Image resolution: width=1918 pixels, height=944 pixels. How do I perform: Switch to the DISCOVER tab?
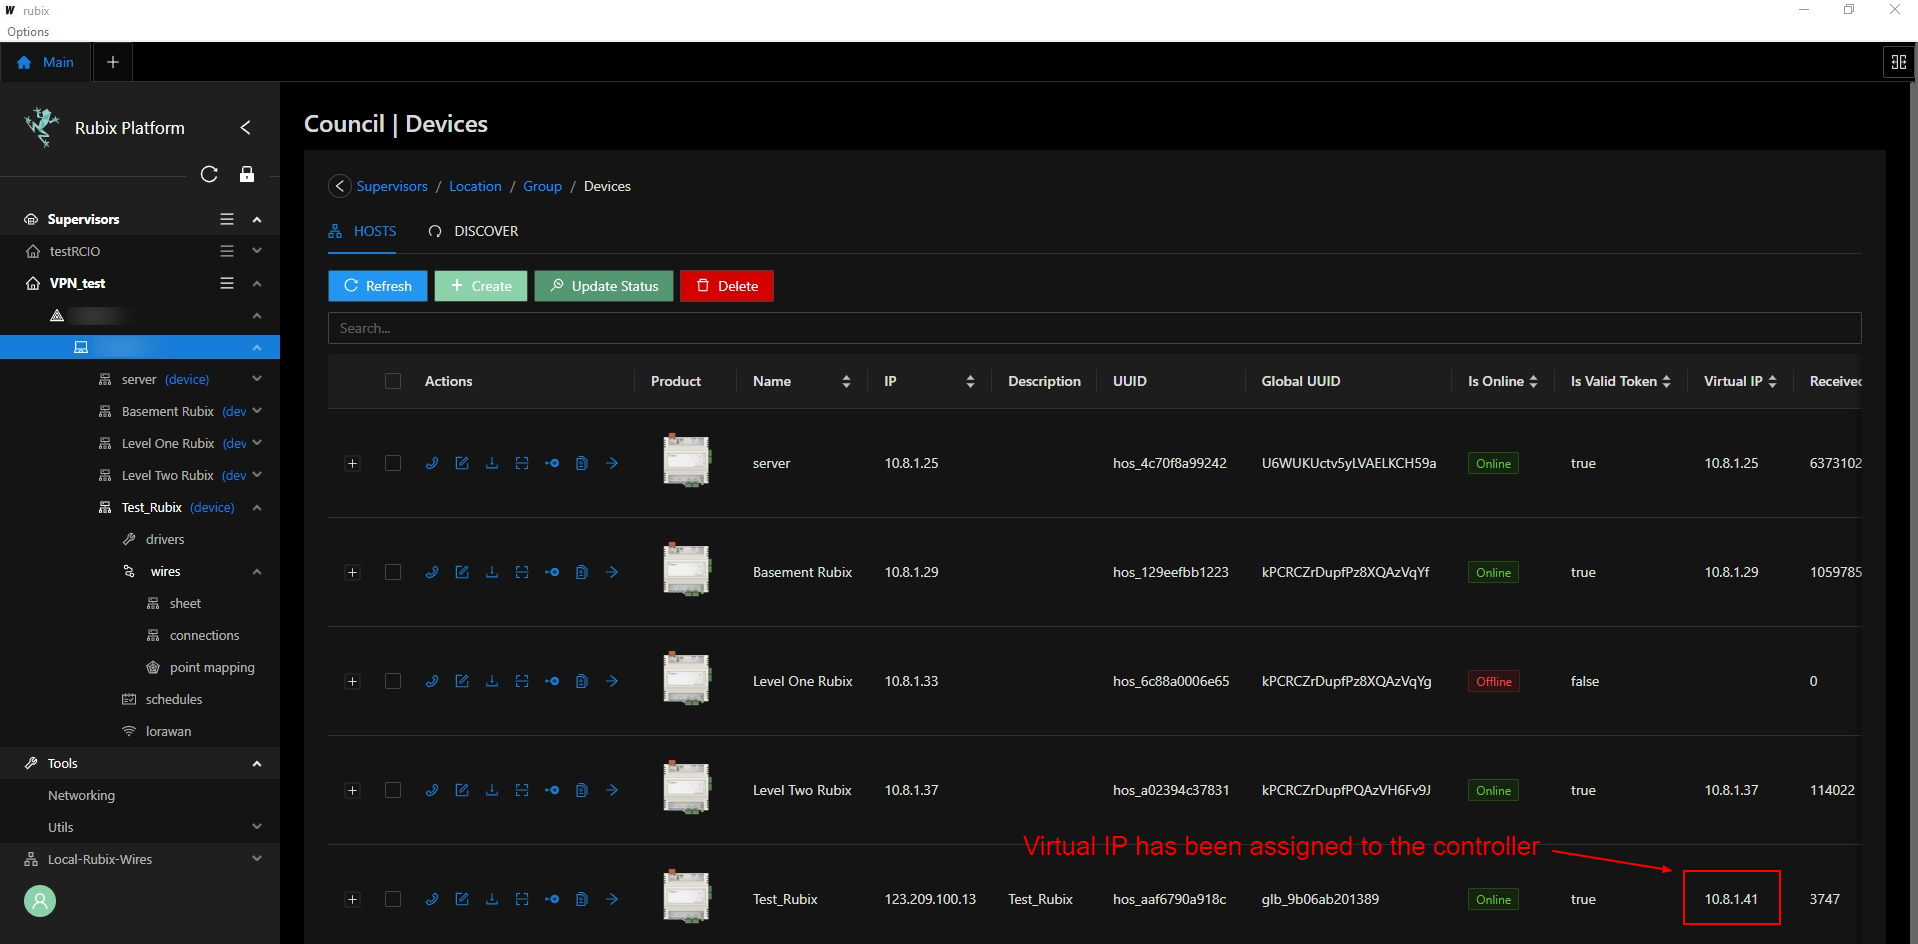click(x=473, y=231)
